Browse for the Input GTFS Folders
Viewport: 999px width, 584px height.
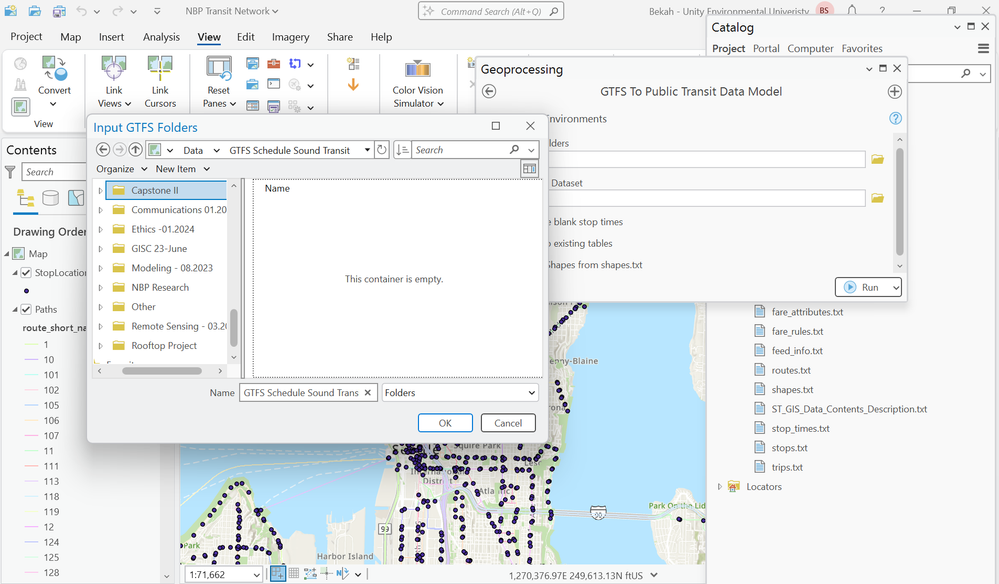(x=877, y=159)
